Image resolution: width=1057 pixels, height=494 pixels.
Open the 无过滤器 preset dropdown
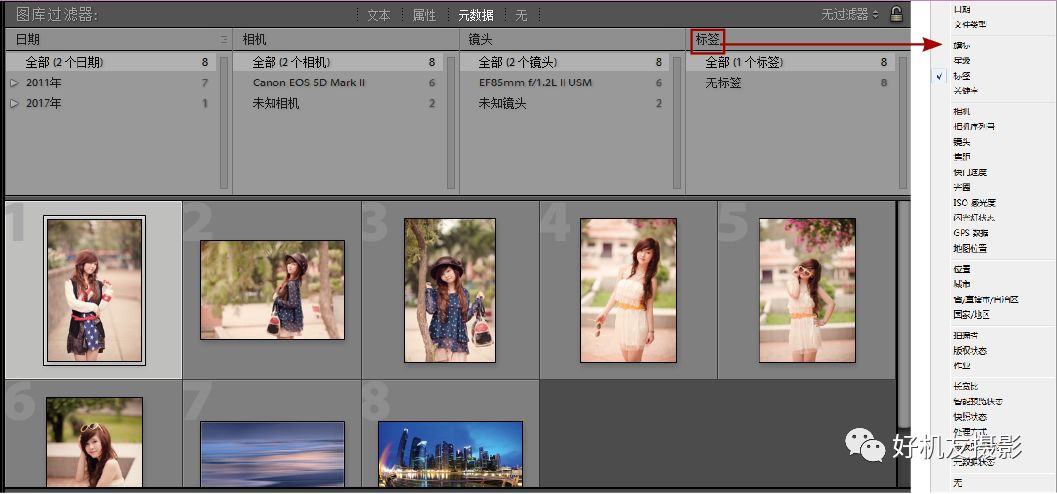click(x=849, y=14)
